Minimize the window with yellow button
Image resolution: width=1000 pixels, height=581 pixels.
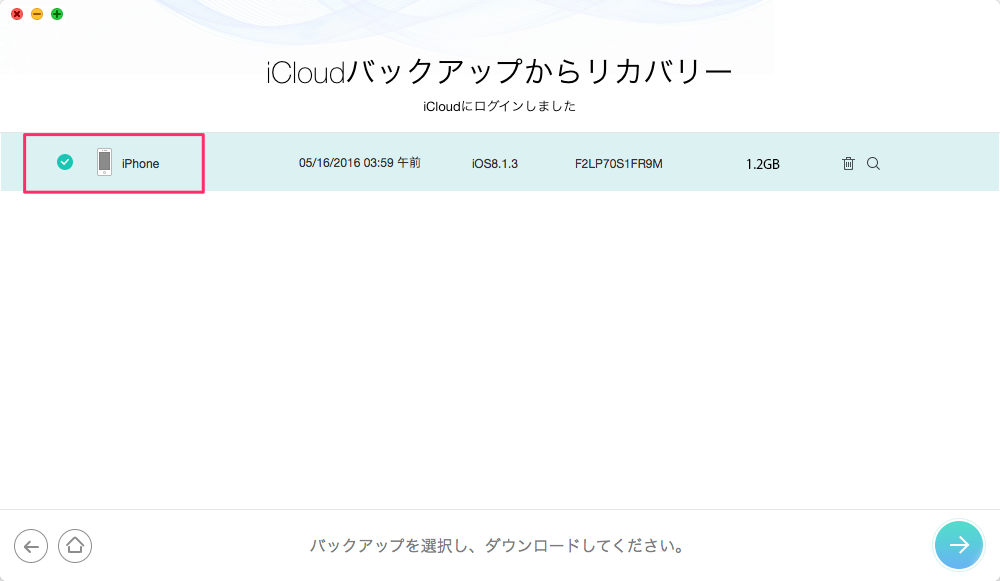tap(37, 14)
